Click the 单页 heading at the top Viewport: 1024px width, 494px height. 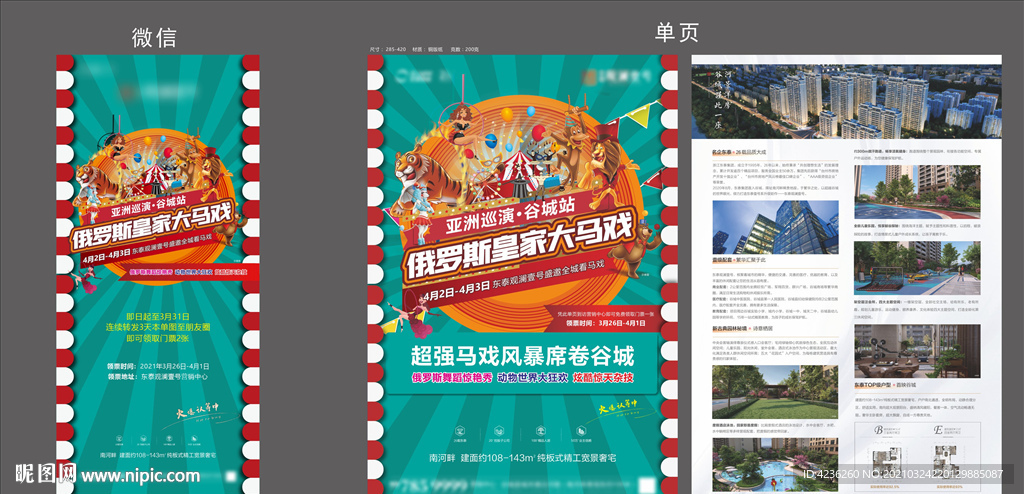pyautogui.click(x=677, y=32)
